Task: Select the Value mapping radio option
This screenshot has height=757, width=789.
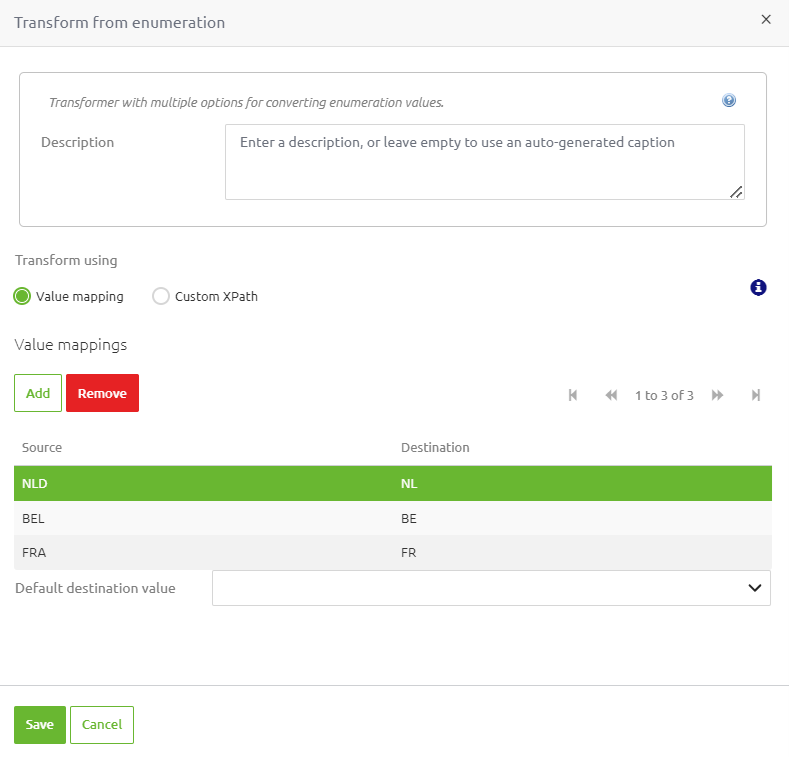Action: [x=22, y=296]
